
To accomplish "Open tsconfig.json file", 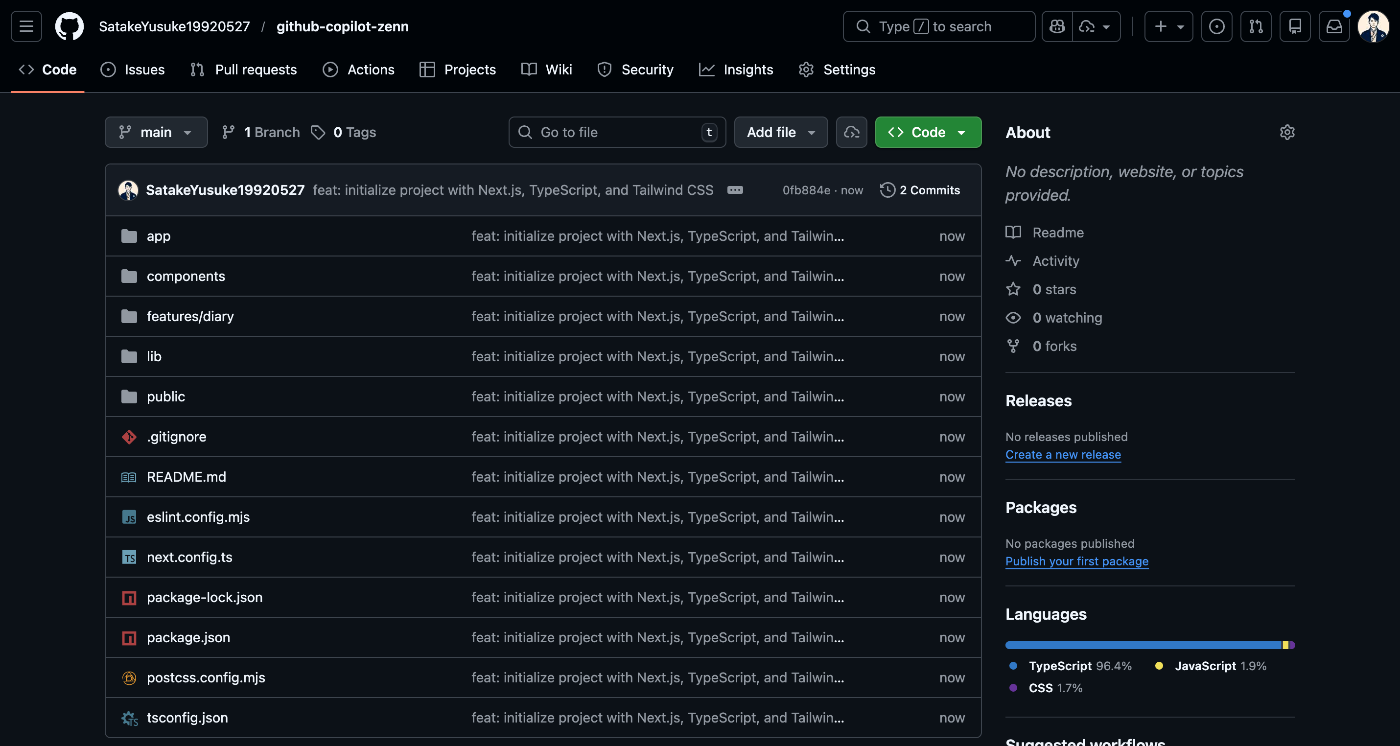I will point(187,717).
